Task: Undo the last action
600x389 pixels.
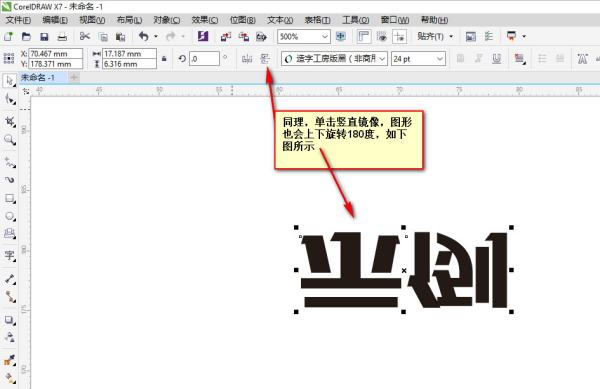Action: pos(143,36)
